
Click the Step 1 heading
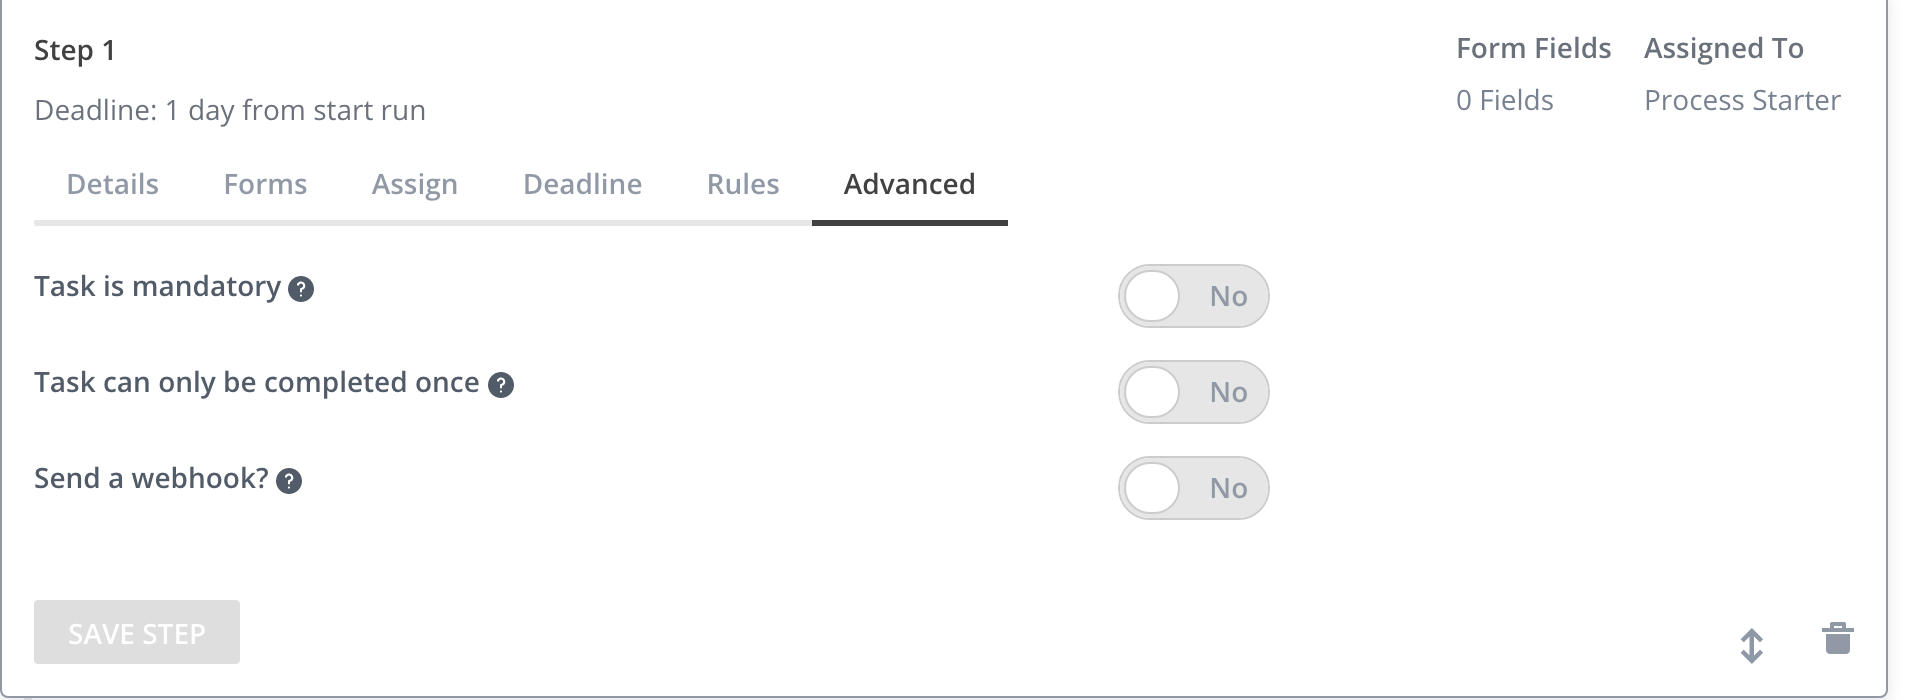coord(74,50)
